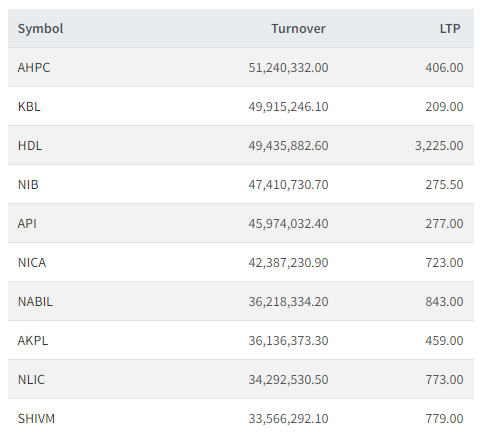This screenshot has height=432, width=480.
Task: Click the Turnover column header
Action: 298,29
